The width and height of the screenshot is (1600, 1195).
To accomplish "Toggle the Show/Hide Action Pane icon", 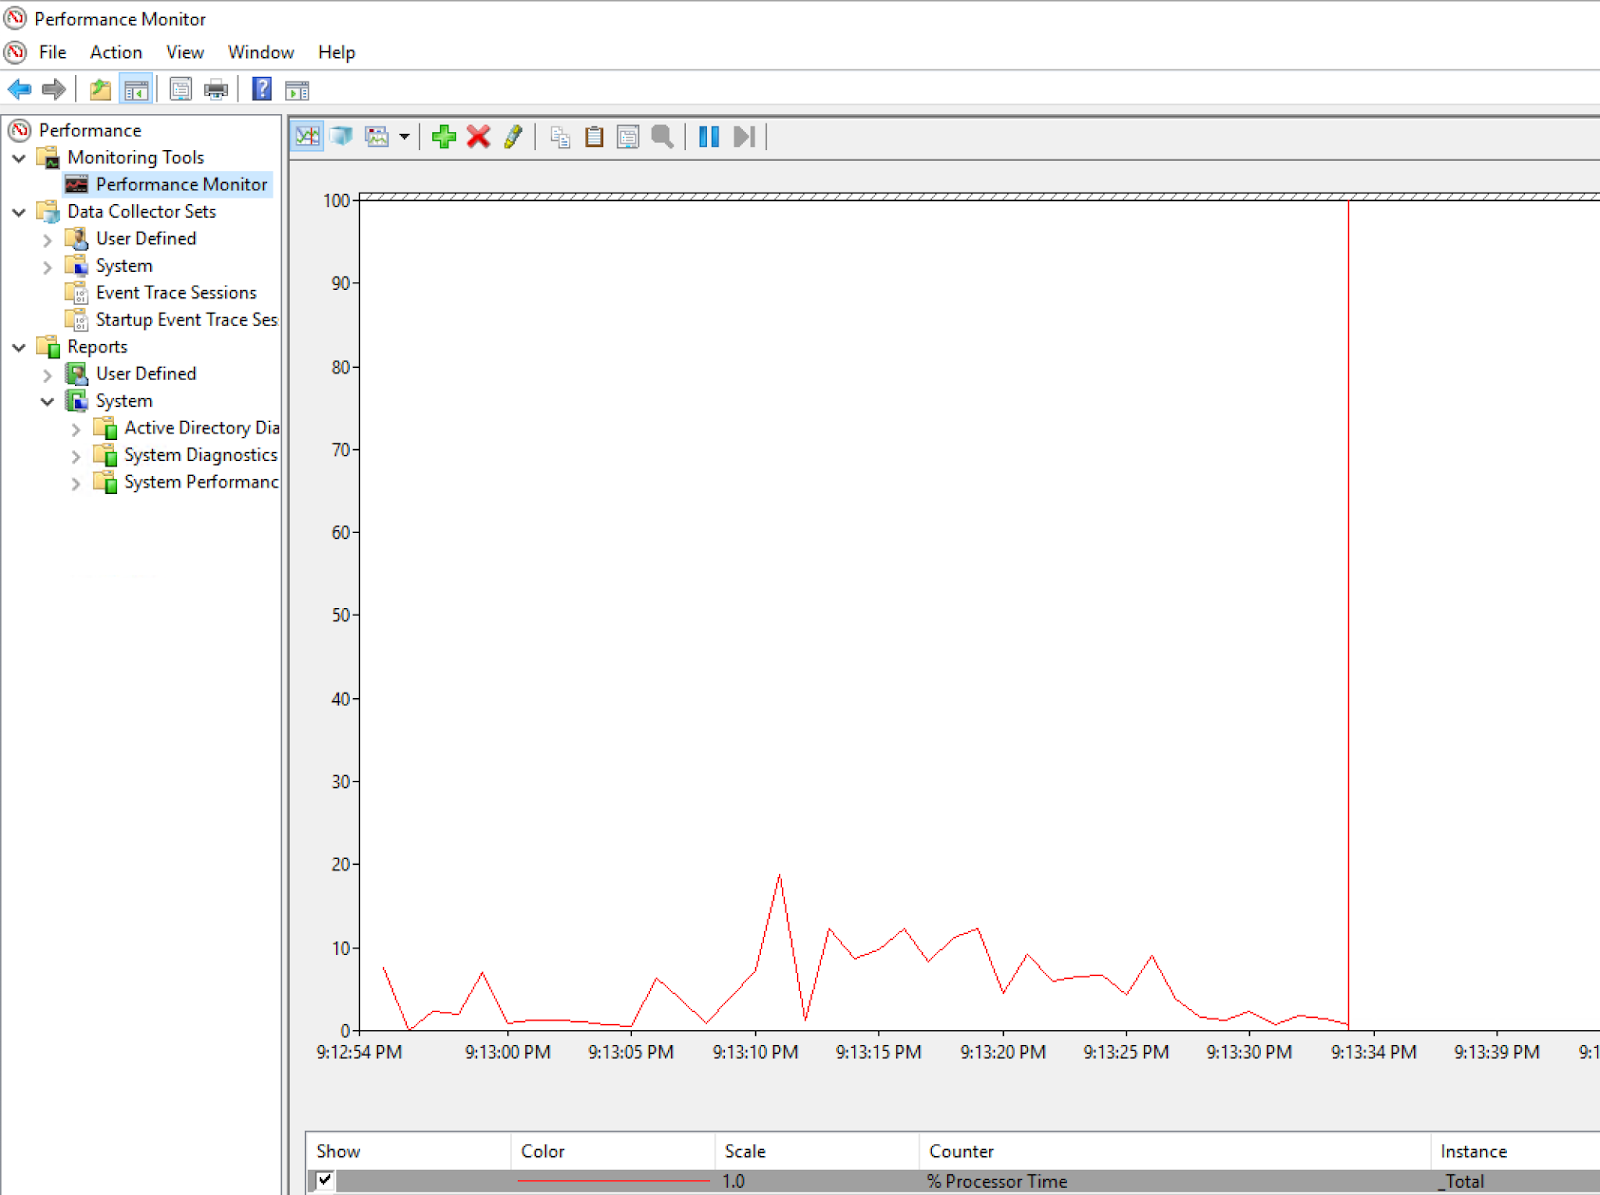I will 297,90.
